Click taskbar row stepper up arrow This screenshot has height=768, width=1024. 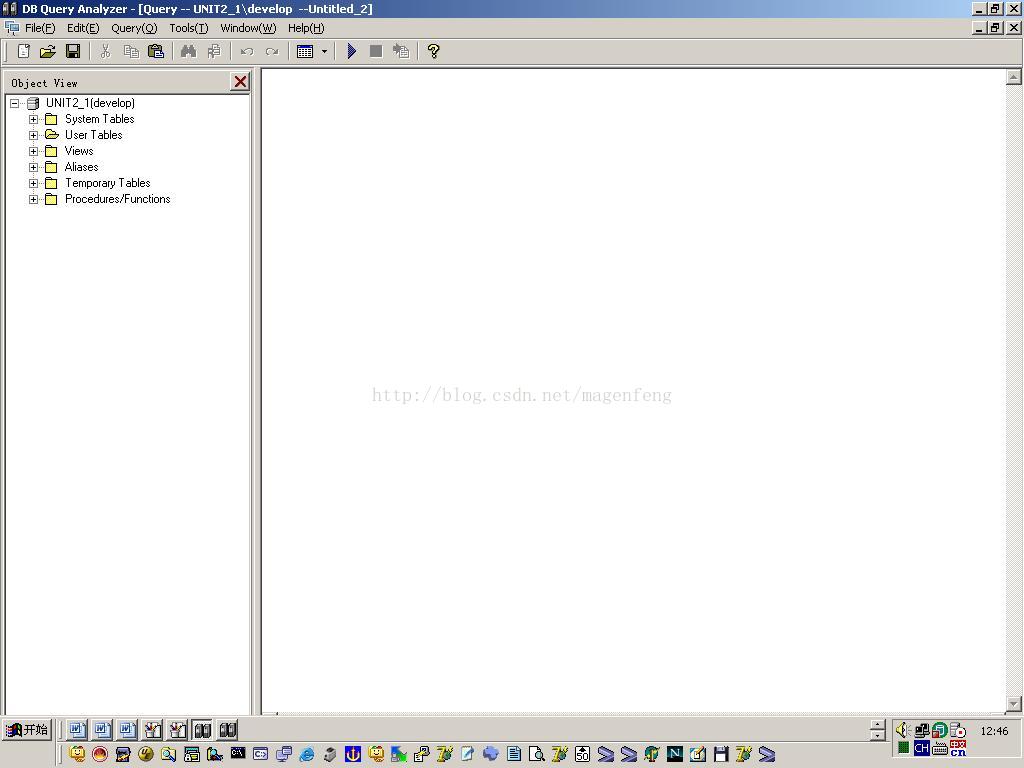point(878,725)
